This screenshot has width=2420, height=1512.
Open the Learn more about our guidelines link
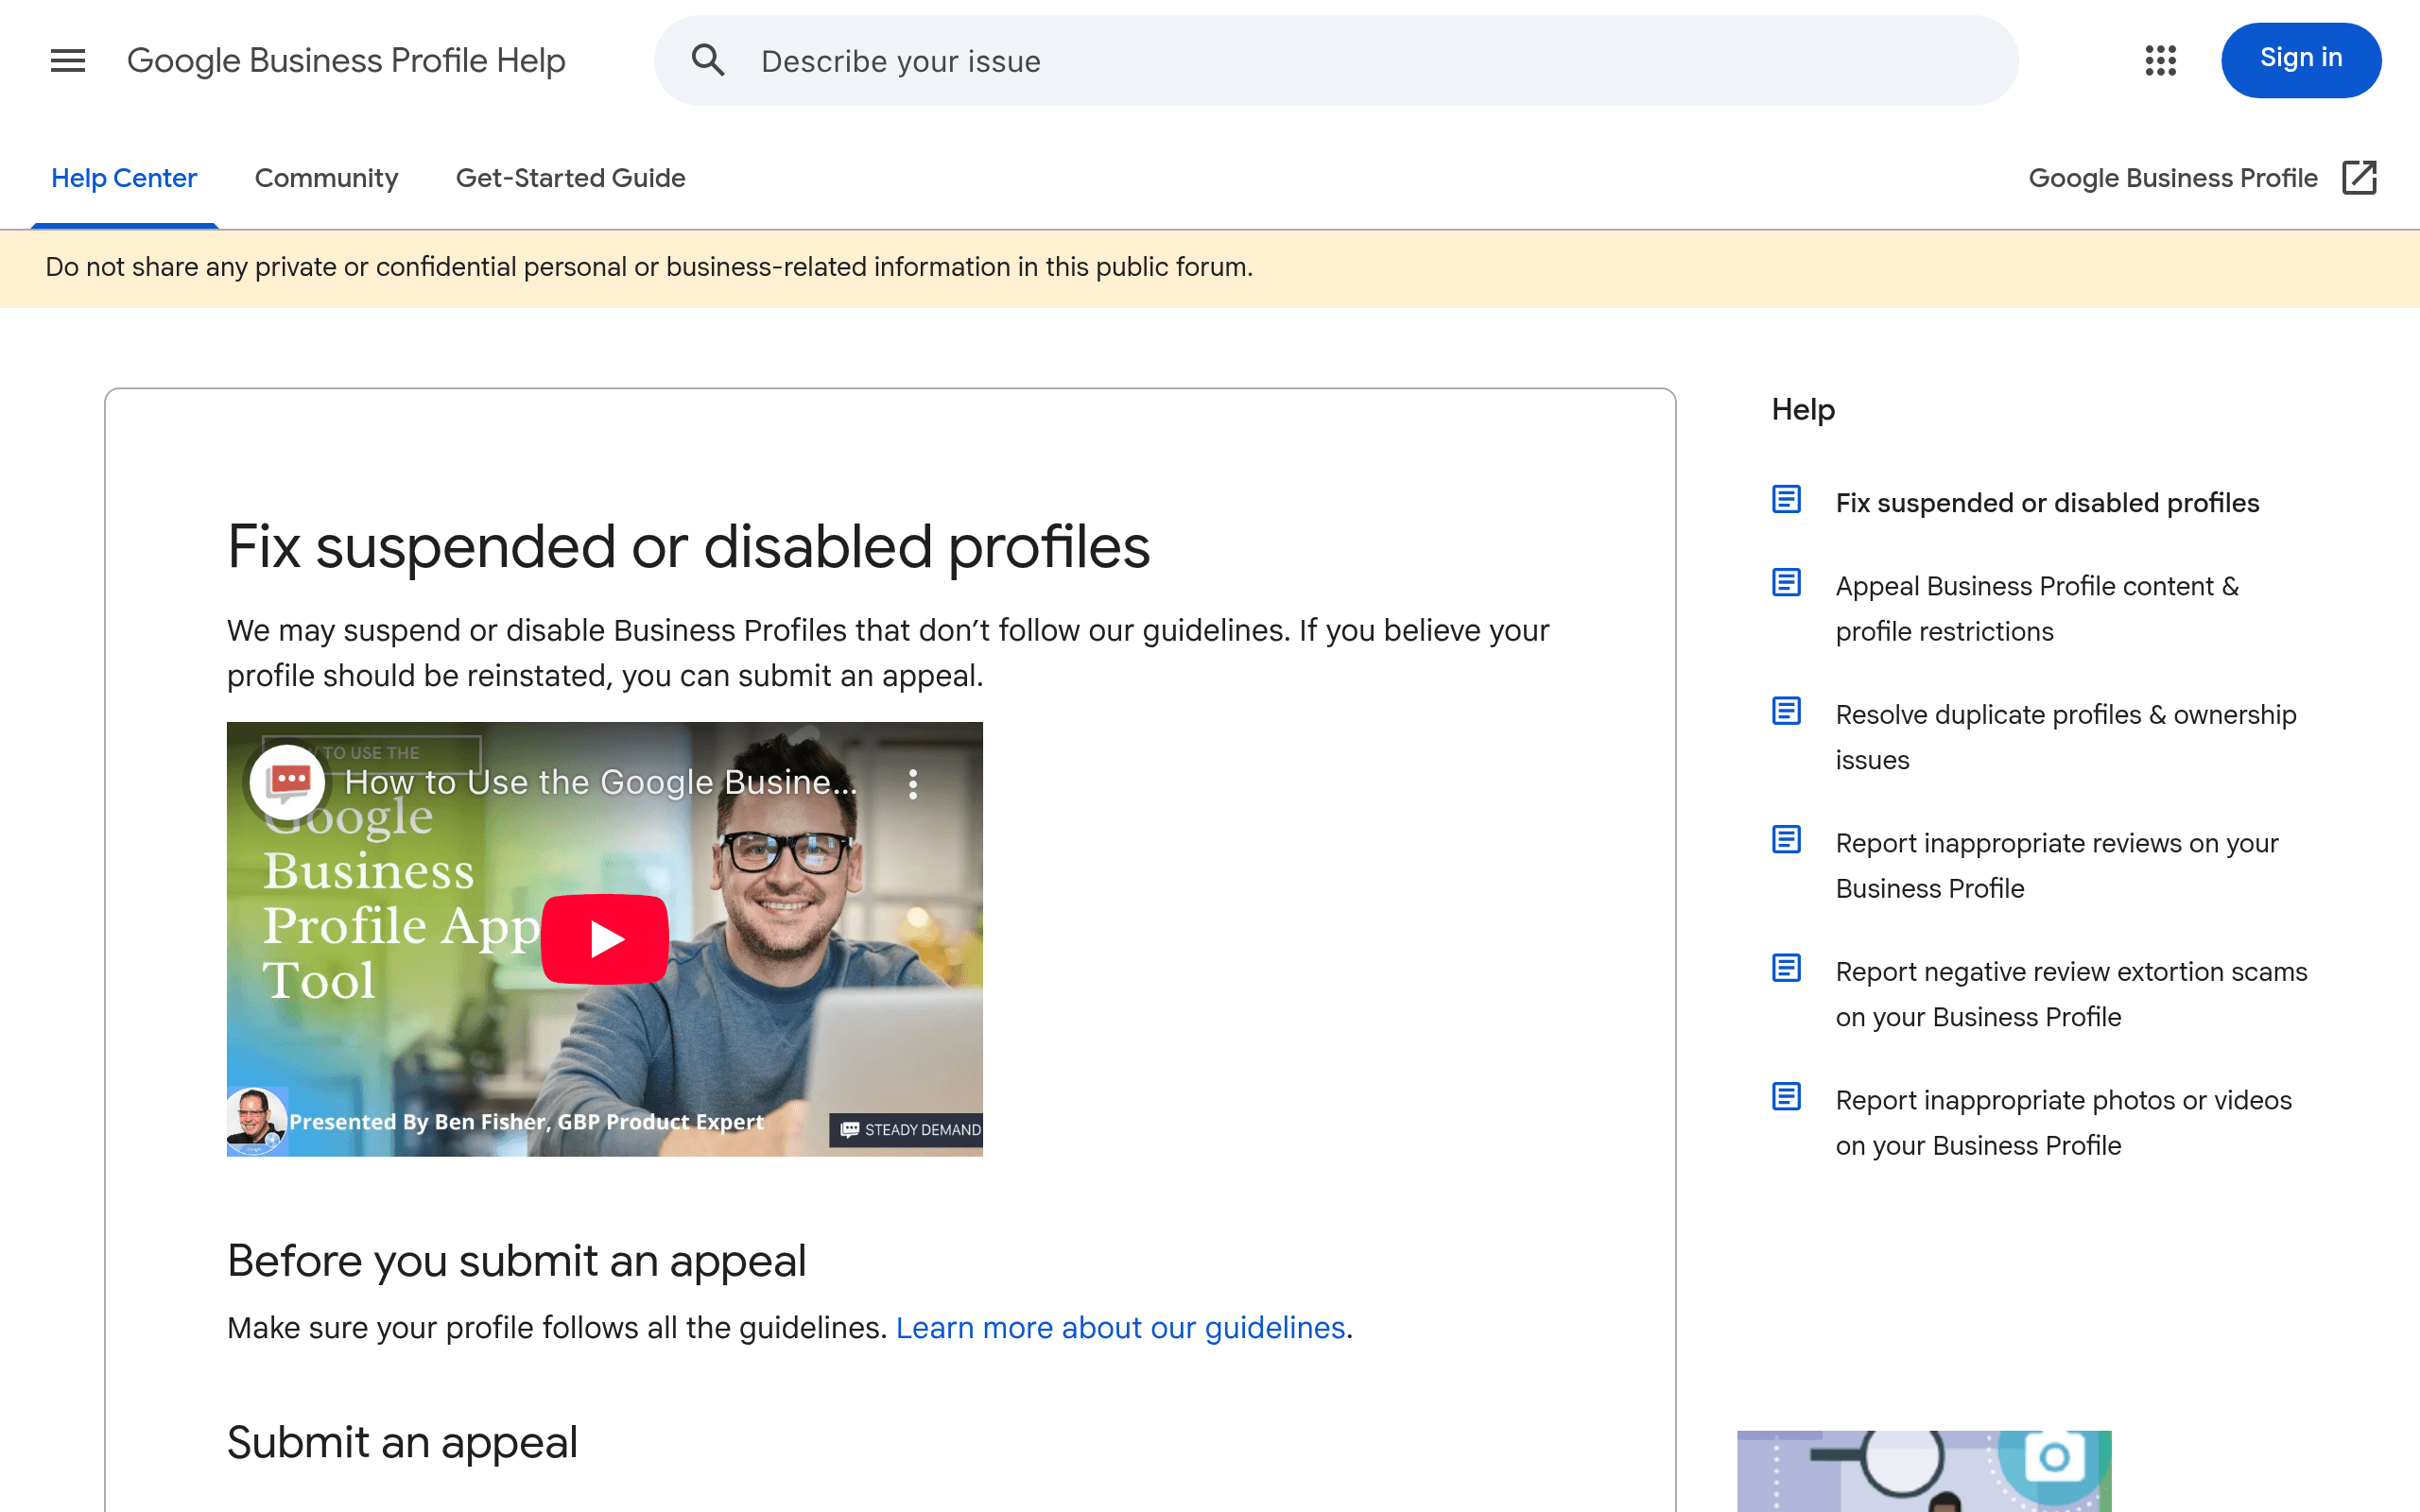point(1120,1328)
